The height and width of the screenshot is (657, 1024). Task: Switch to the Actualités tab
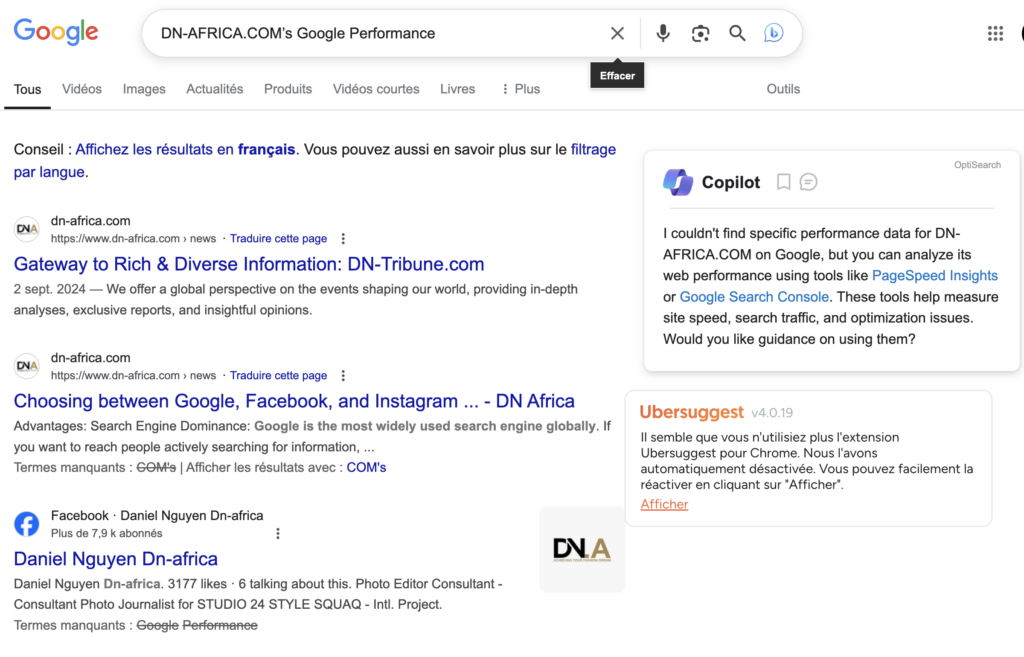215,89
